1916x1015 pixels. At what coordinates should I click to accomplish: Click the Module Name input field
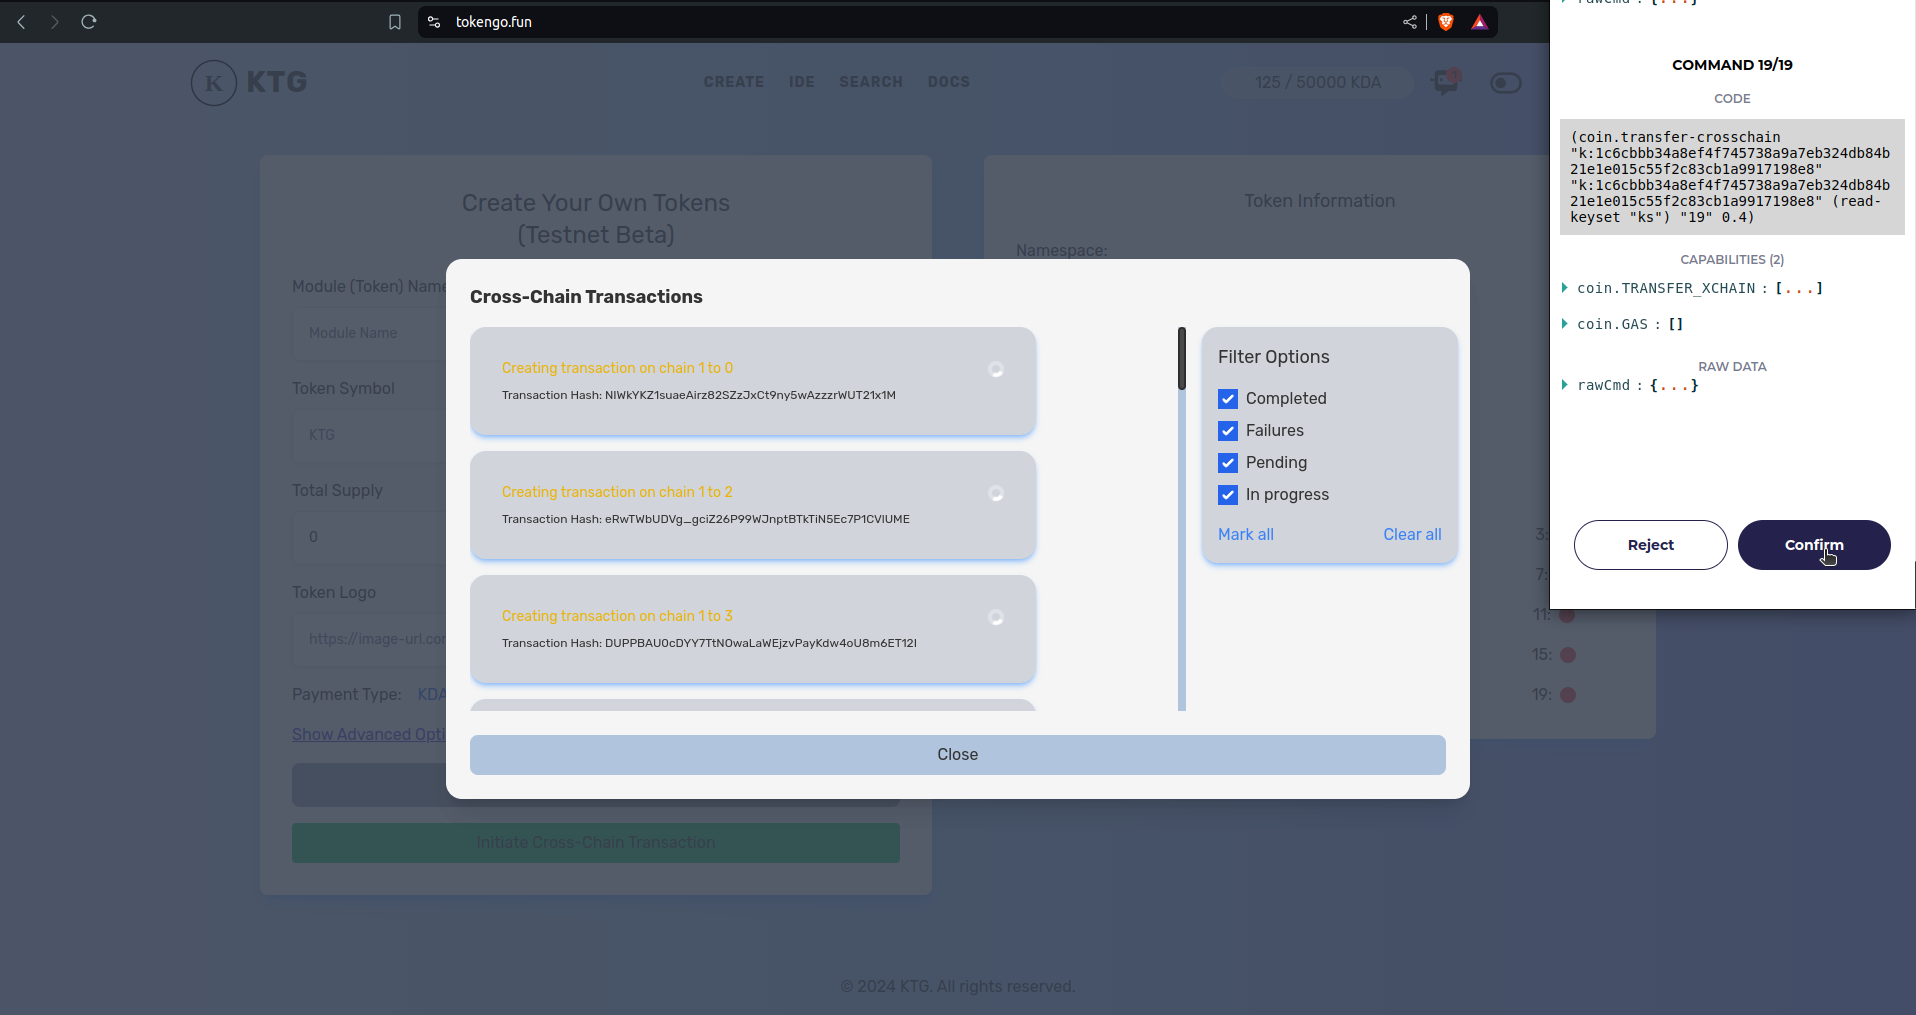(369, 333)
